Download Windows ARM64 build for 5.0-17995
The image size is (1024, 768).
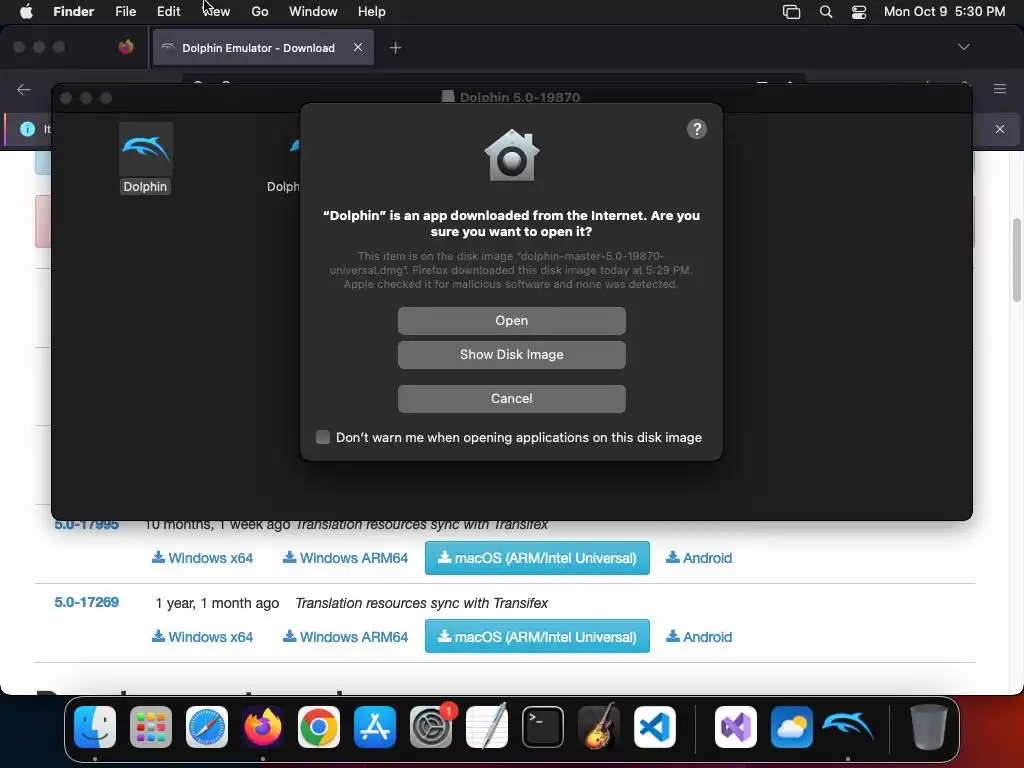[x=345, y=558]
